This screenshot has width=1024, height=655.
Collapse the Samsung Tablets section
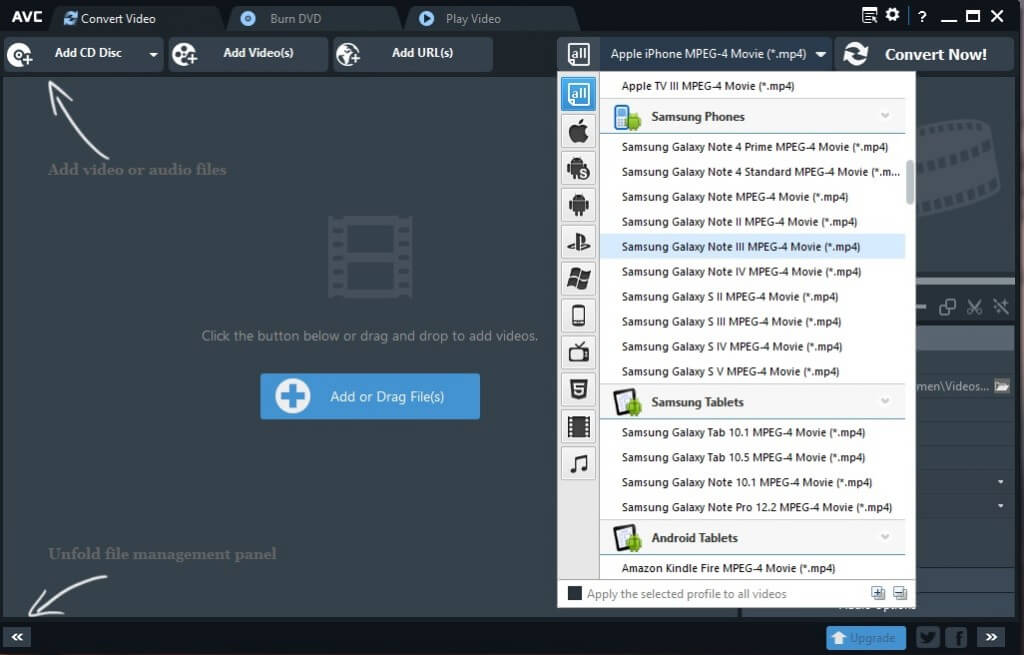(x=884, y=401)
